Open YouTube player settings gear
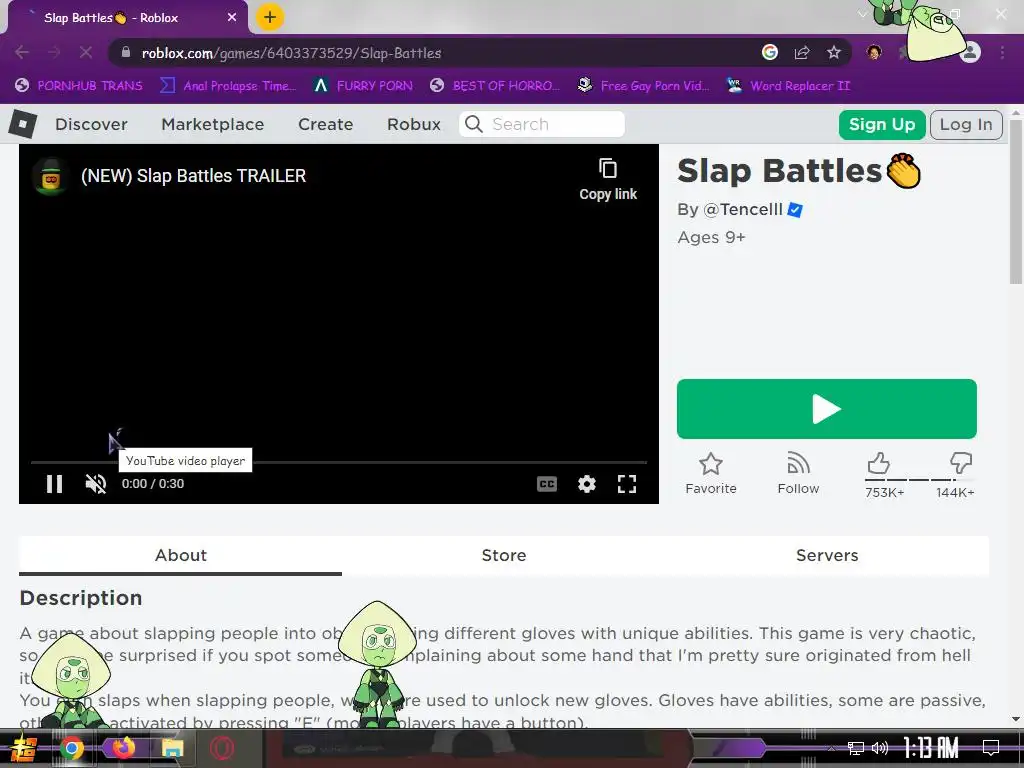1024x768 pixels. pyautogui.click(x=586, y=484)
